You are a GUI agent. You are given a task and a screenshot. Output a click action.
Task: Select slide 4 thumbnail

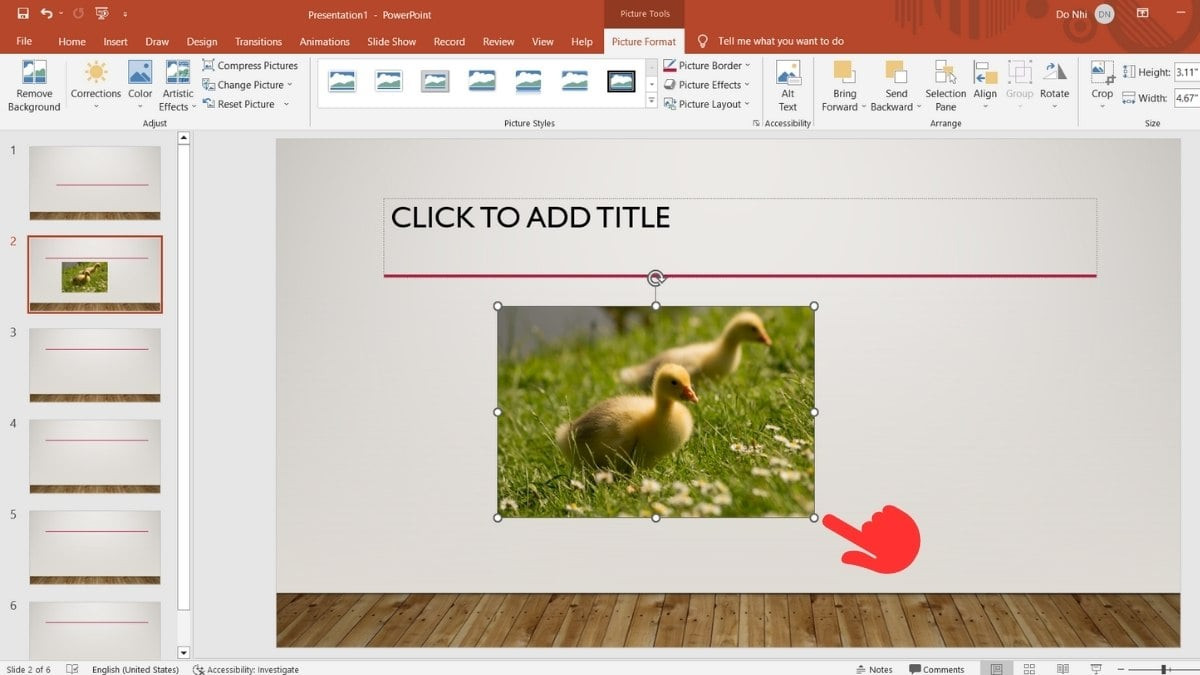click(95, 456)
